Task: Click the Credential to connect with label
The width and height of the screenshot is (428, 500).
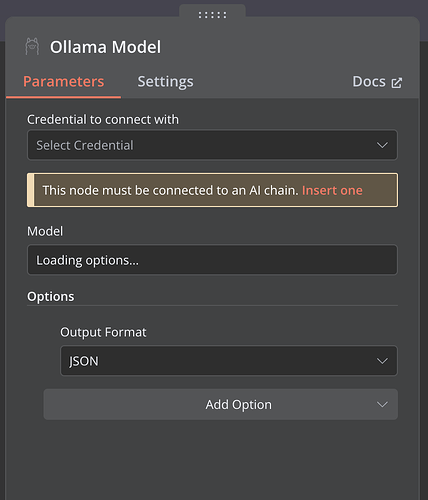Action: coord(103,119)
